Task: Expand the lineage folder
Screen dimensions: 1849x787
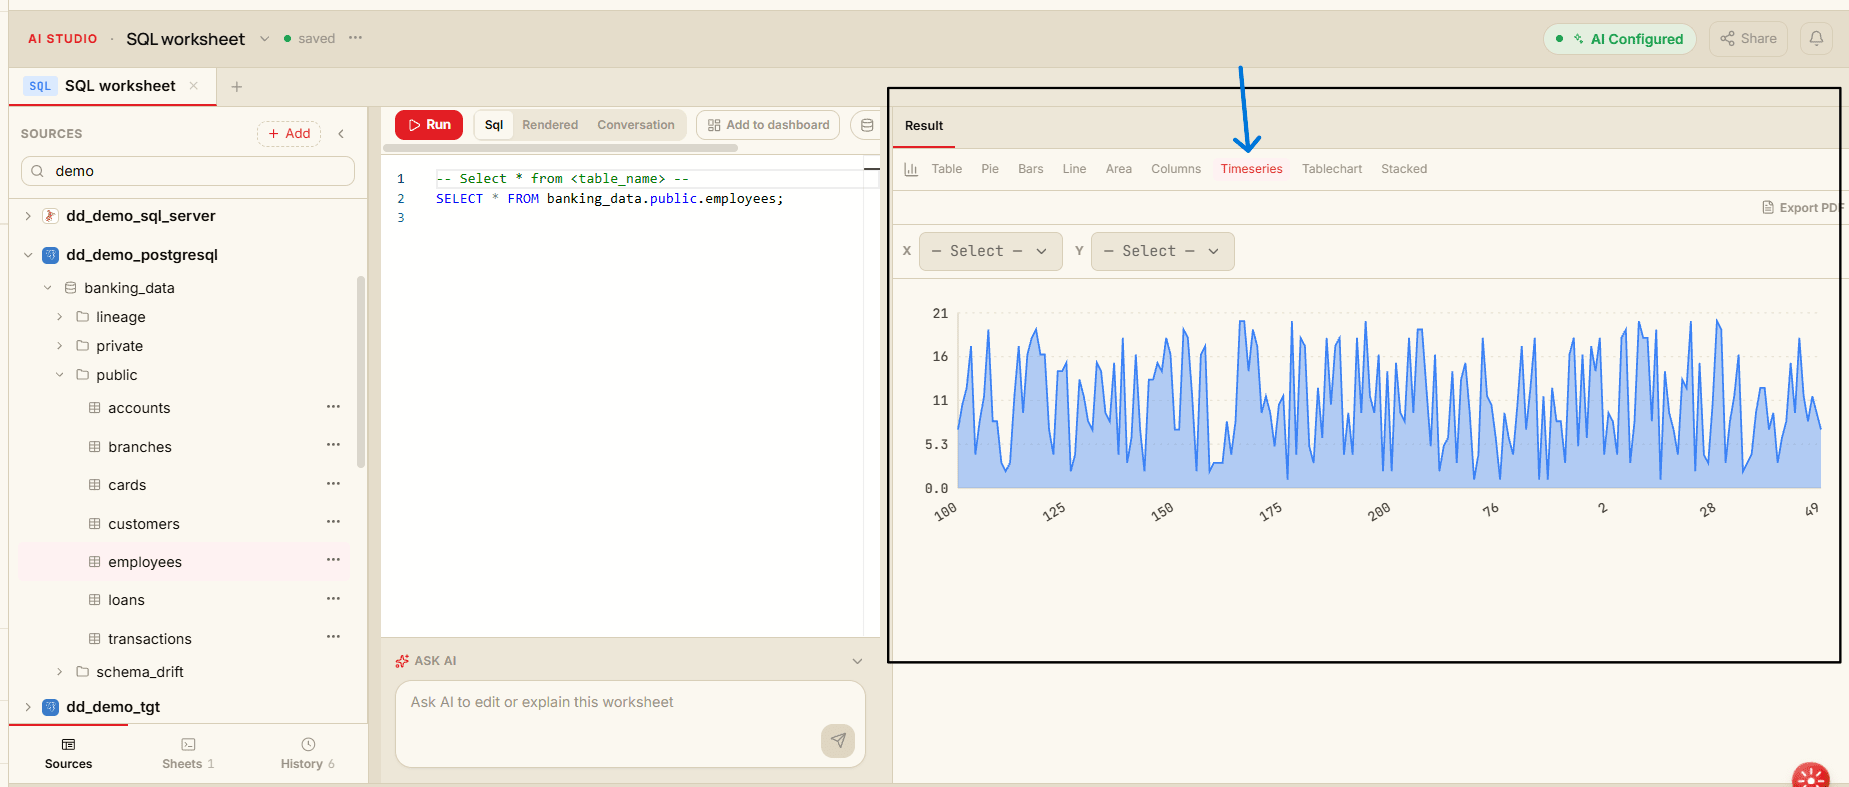Action: point(59,317)
